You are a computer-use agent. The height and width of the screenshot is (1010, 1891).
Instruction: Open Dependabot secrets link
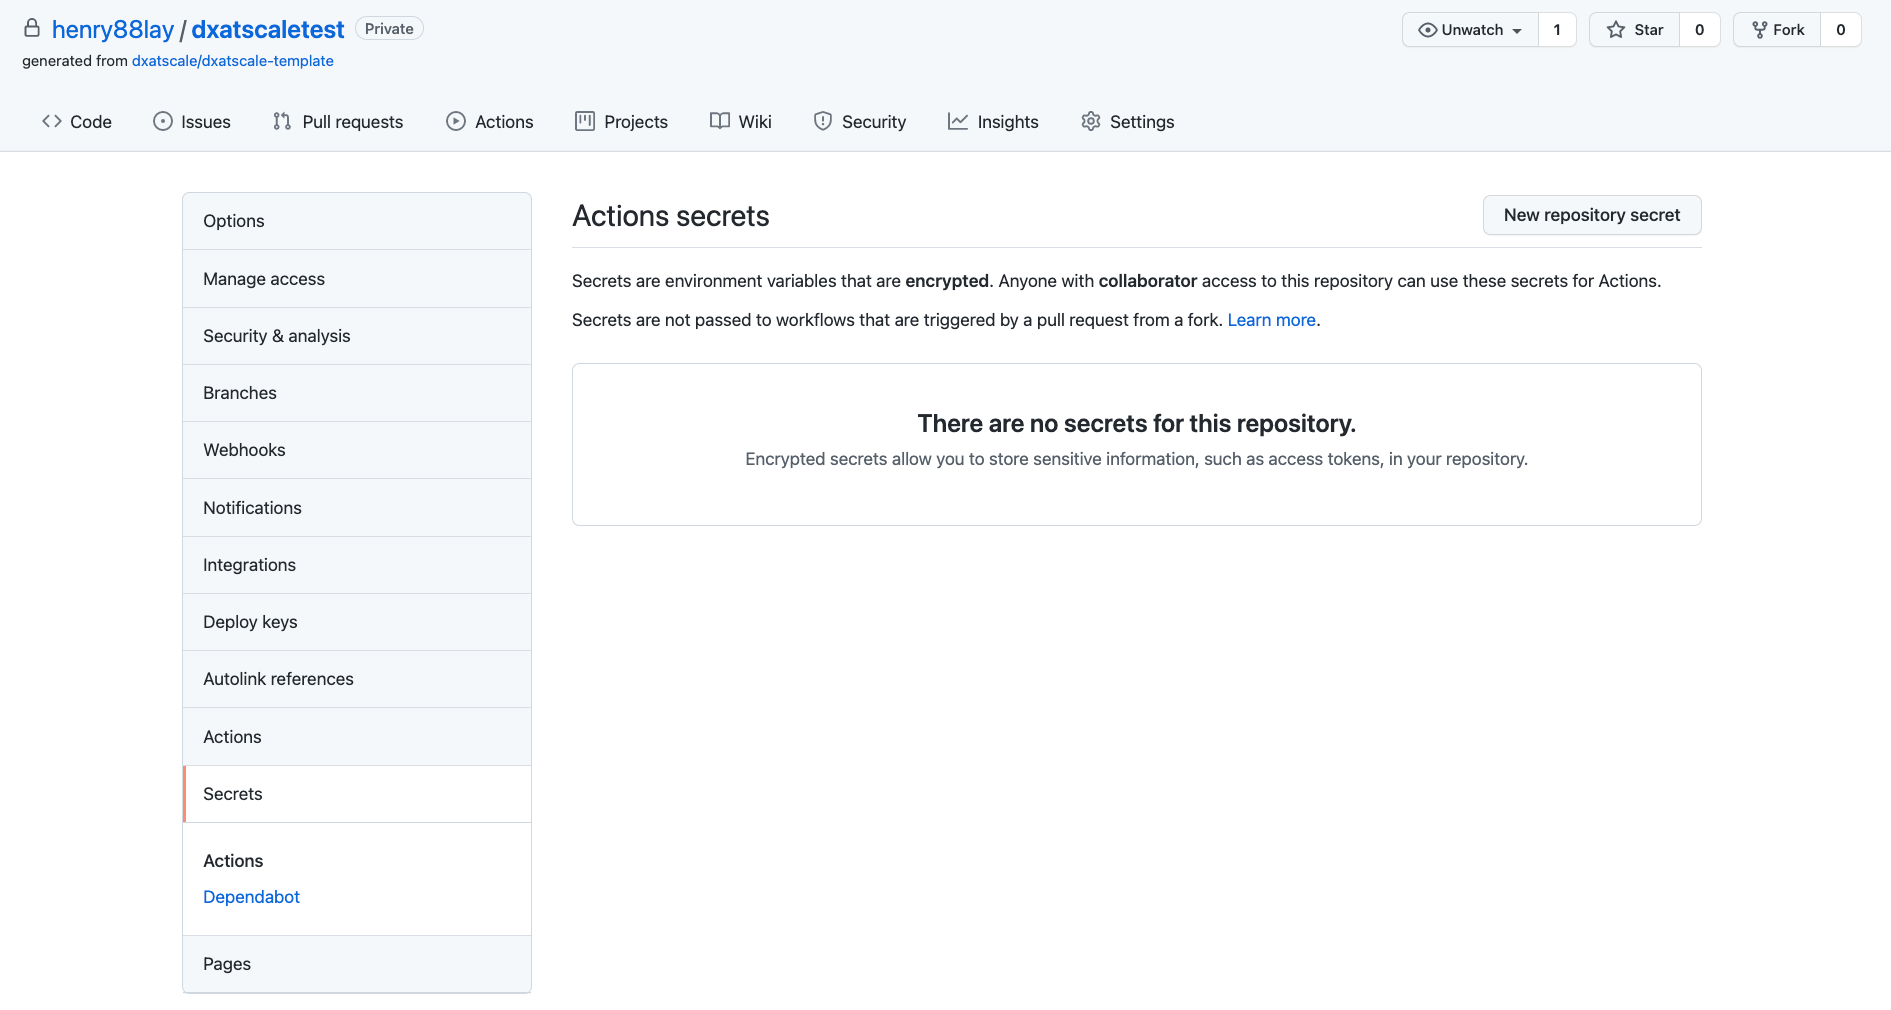pyautogui.click(x=251, y=897)
